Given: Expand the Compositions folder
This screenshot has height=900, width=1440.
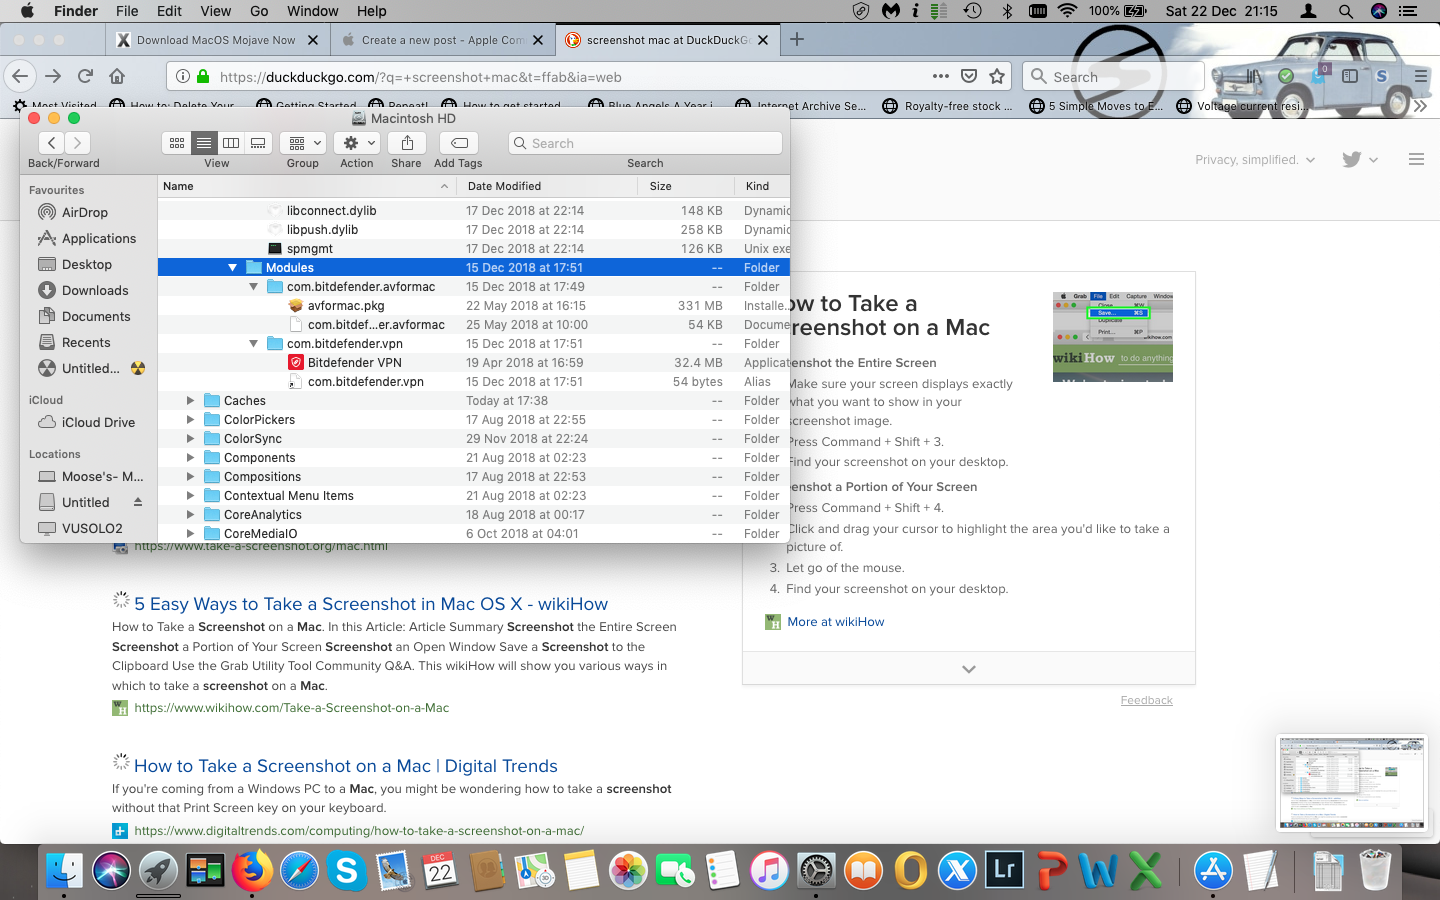Looking at the screenshot, I should (190, 477).
